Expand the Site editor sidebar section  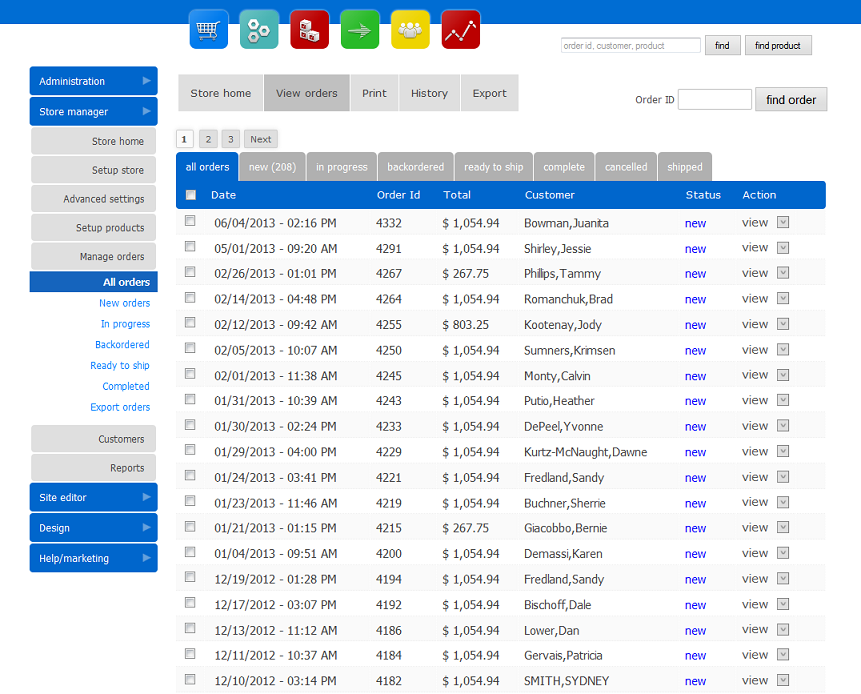click(x=93, y=497)
